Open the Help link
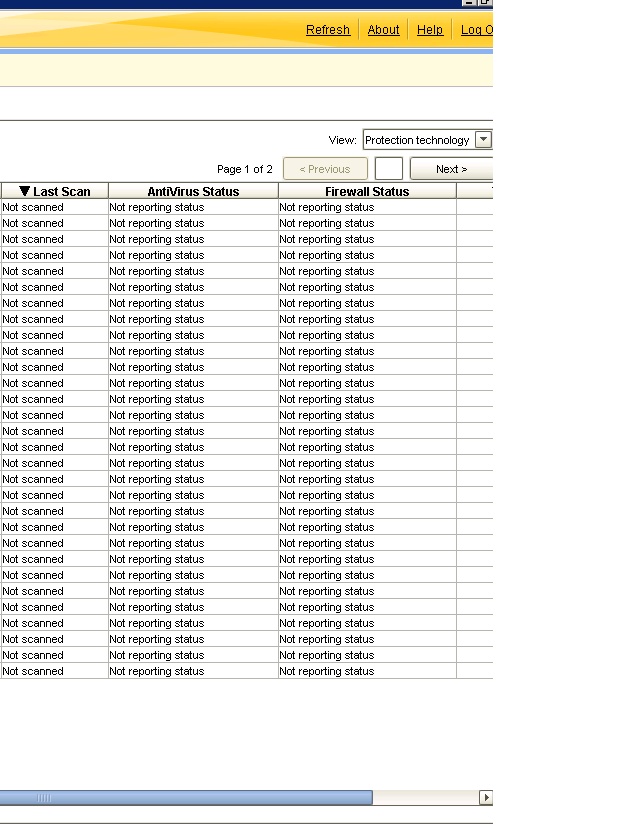 429,30
